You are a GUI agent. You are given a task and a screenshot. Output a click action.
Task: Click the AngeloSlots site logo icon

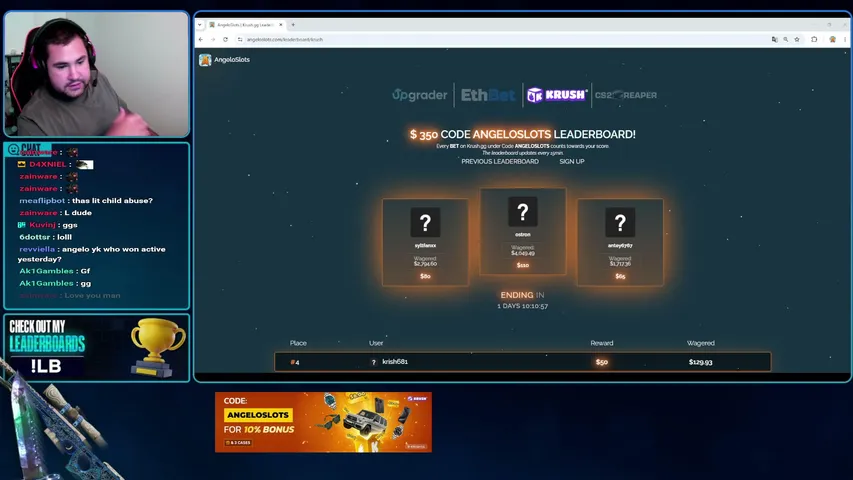[205, 60]
